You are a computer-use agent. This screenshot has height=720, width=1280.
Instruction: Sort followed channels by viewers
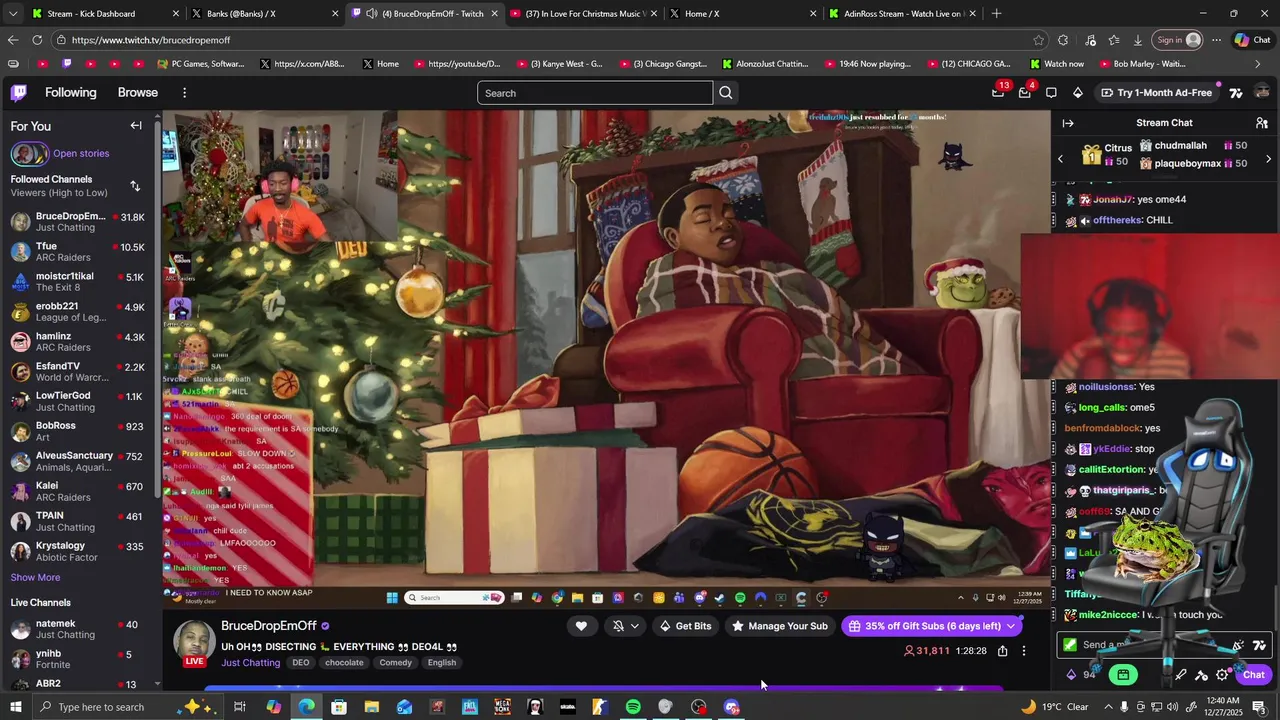pos(135,186)
